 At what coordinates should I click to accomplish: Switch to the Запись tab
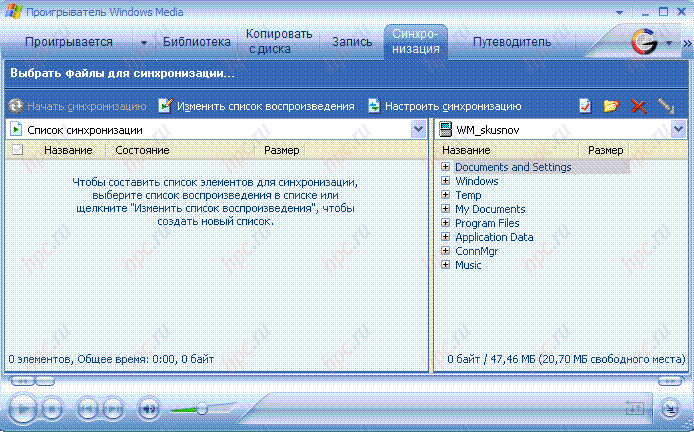click(x=352, y=42)
